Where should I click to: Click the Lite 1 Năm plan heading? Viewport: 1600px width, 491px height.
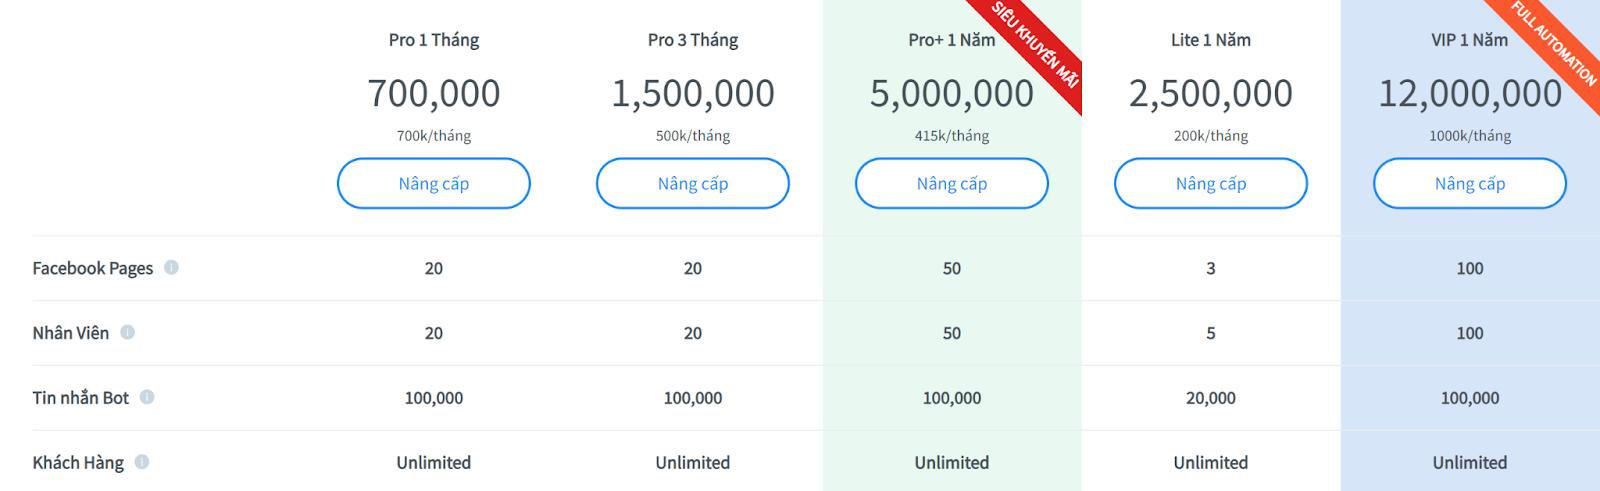[1211, 40]
